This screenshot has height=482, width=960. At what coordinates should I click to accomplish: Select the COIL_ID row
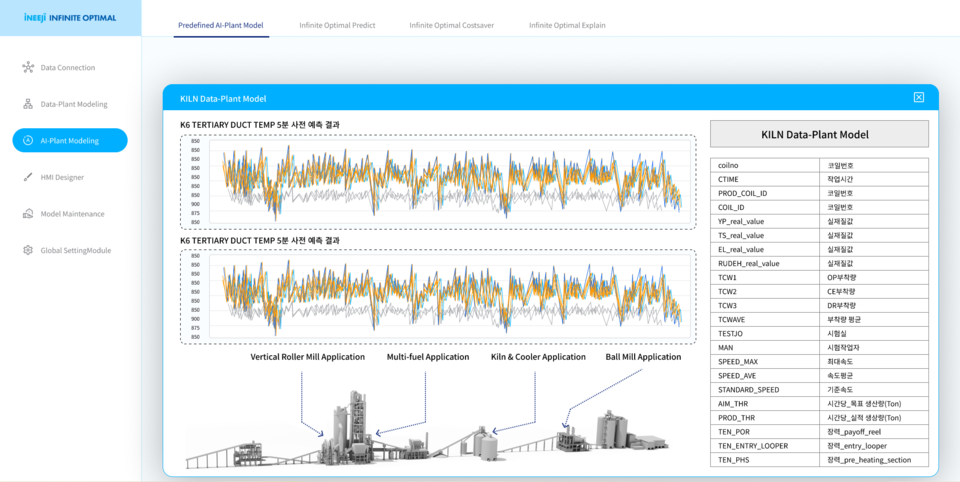click(819, 207)
